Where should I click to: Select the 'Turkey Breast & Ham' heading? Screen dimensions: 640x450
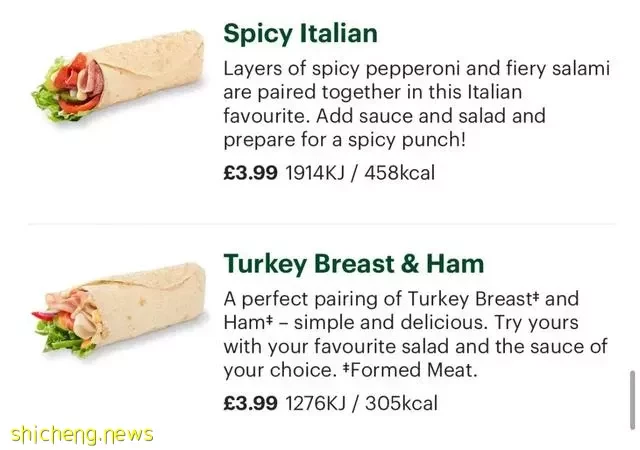[354, 264]
